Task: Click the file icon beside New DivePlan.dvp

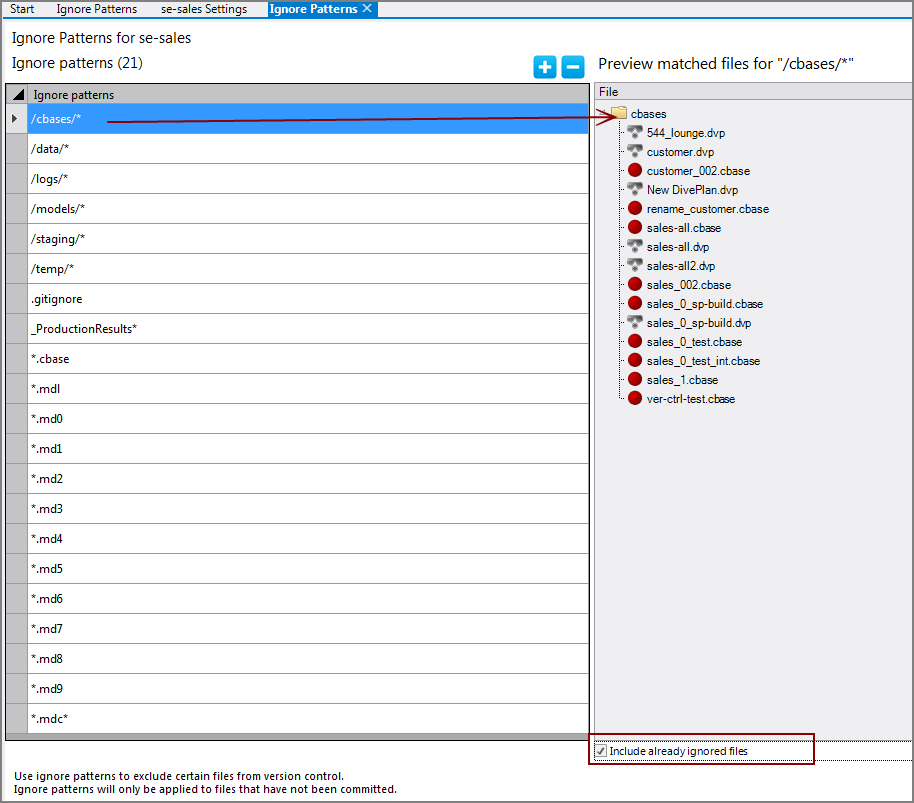Action: [634, 189]
